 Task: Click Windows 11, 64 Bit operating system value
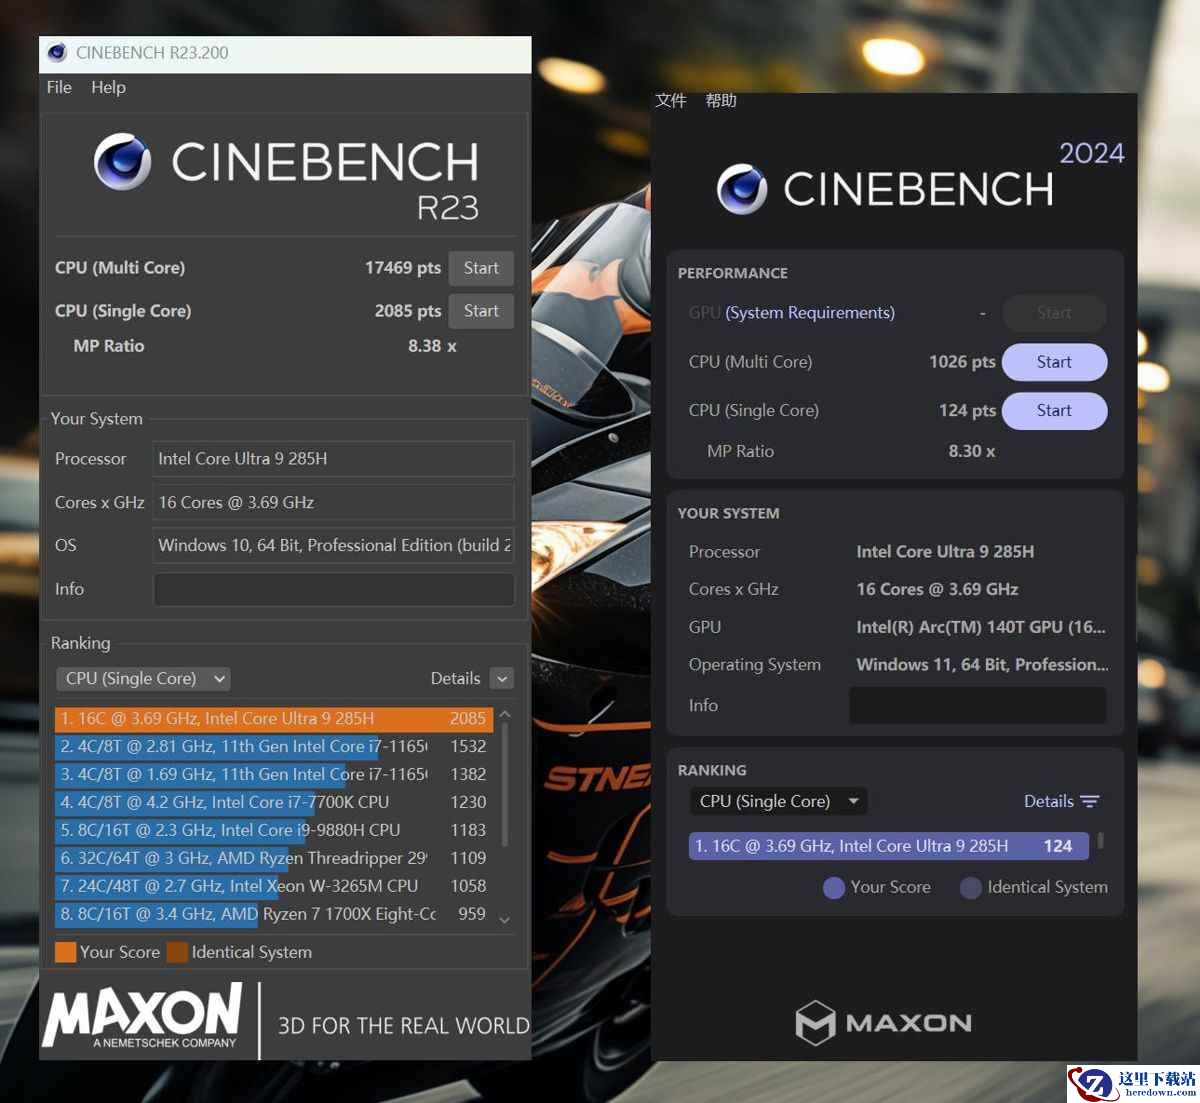click(982, 665)
